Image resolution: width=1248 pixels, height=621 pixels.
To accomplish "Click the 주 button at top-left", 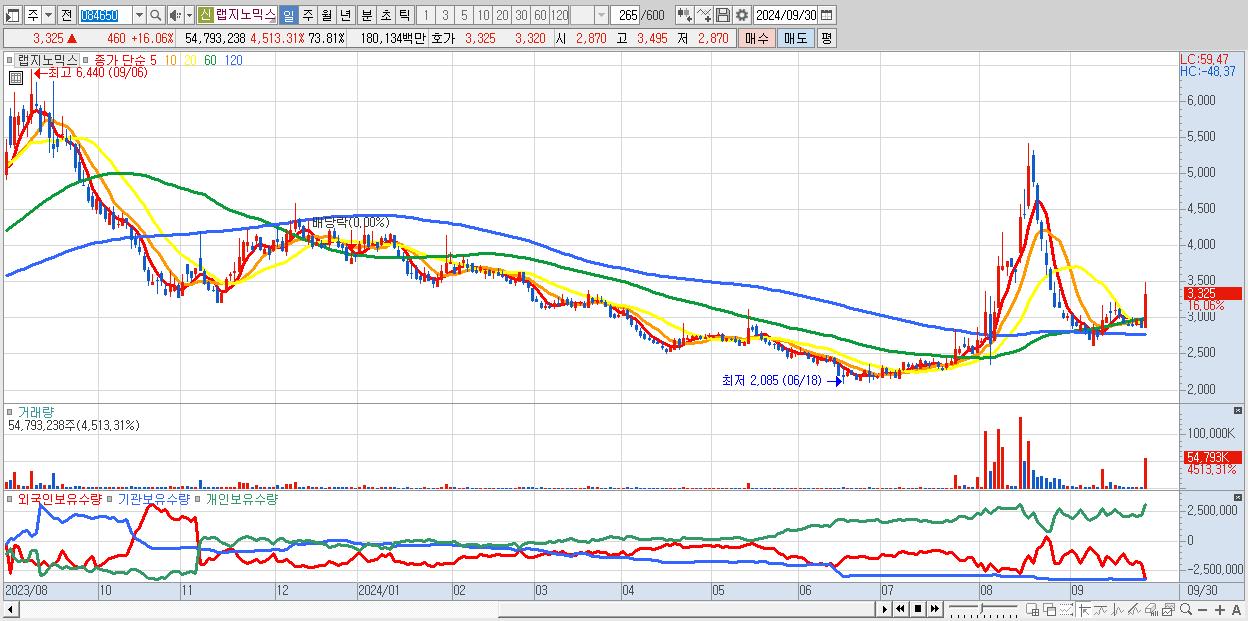I will pos(32,15).
